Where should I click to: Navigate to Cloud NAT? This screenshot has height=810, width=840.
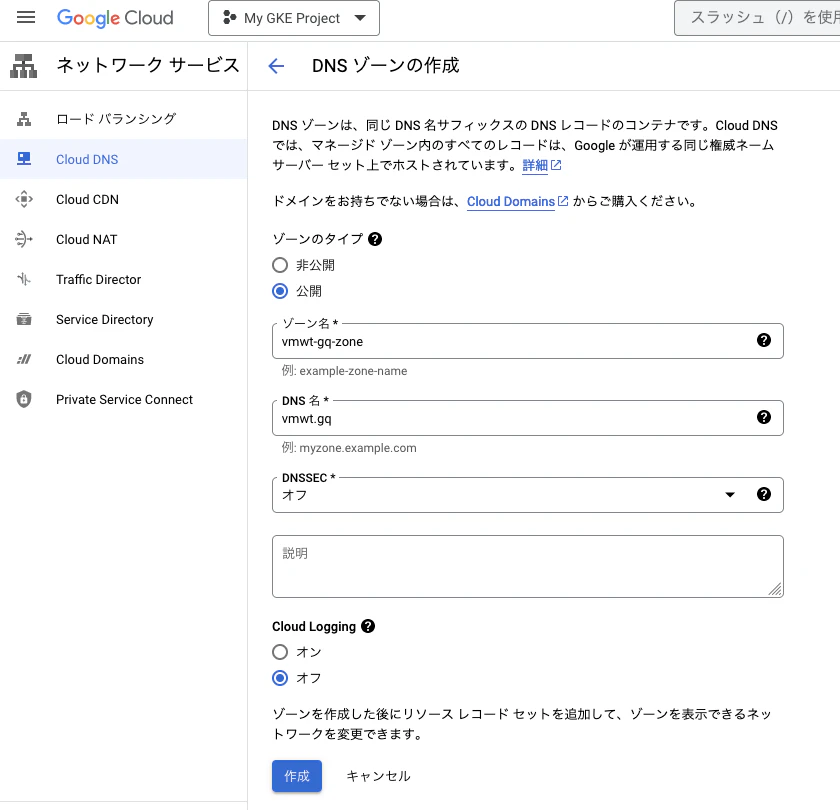click(86, 239)
